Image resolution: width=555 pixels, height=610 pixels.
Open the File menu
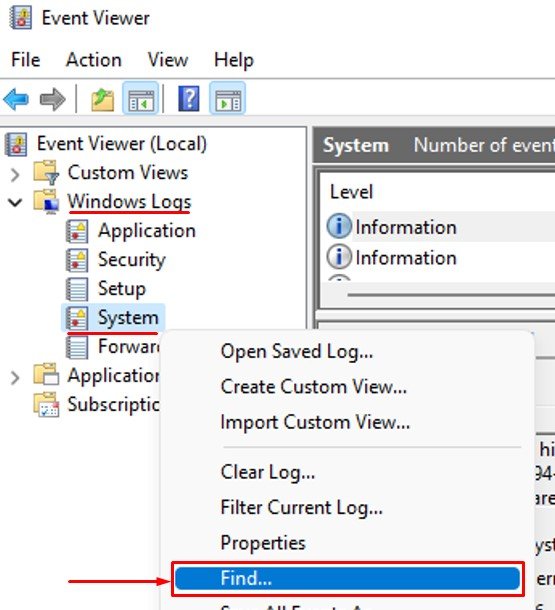pos(26,60)
